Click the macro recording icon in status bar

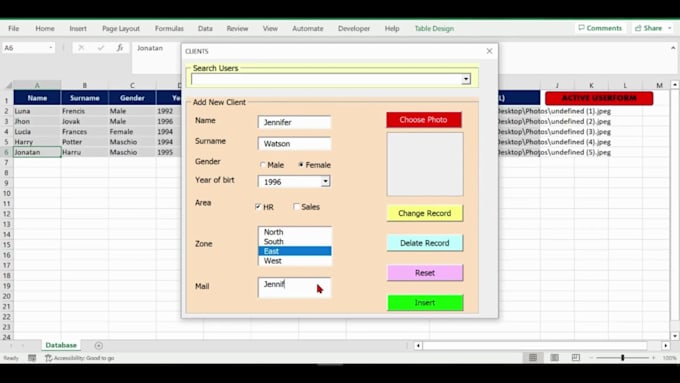coord(32,358)
